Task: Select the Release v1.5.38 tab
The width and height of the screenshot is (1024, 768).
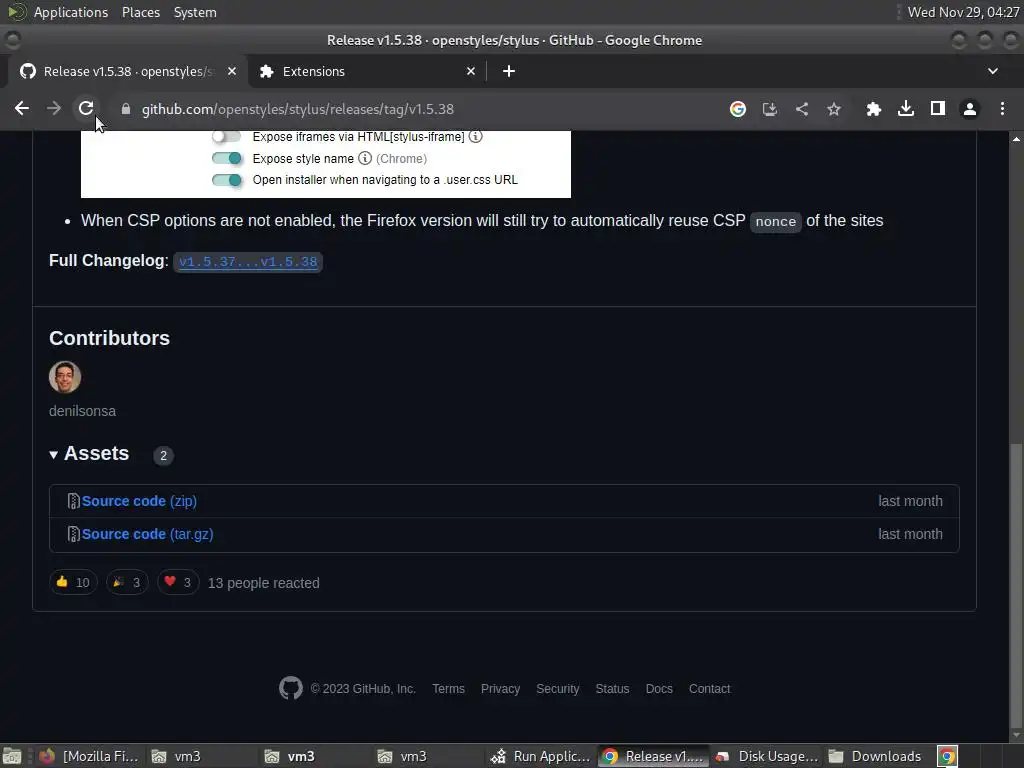Action: (x=128, y=71)
